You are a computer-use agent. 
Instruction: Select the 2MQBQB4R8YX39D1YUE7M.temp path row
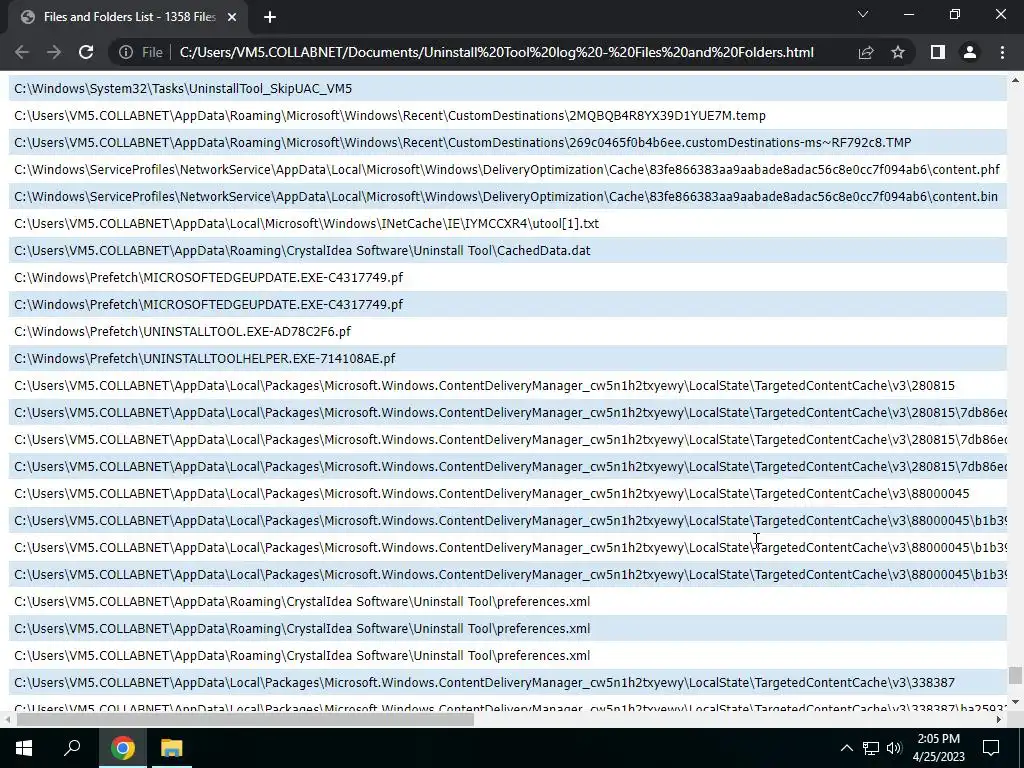(x=507, y=116)
